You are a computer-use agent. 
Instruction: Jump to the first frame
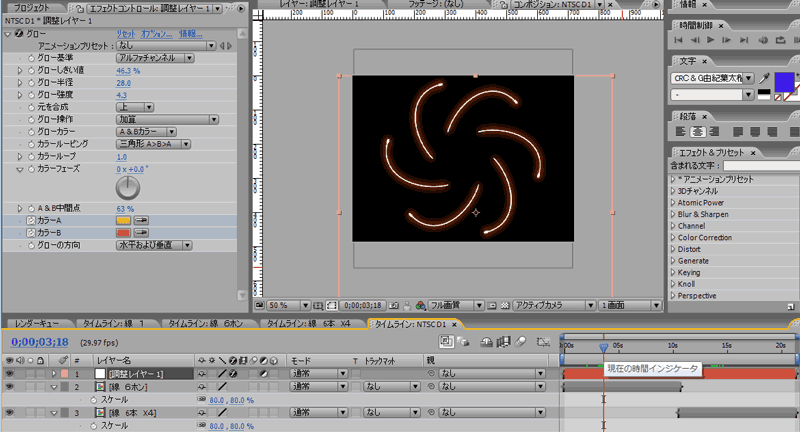click(x=678, y=40)
